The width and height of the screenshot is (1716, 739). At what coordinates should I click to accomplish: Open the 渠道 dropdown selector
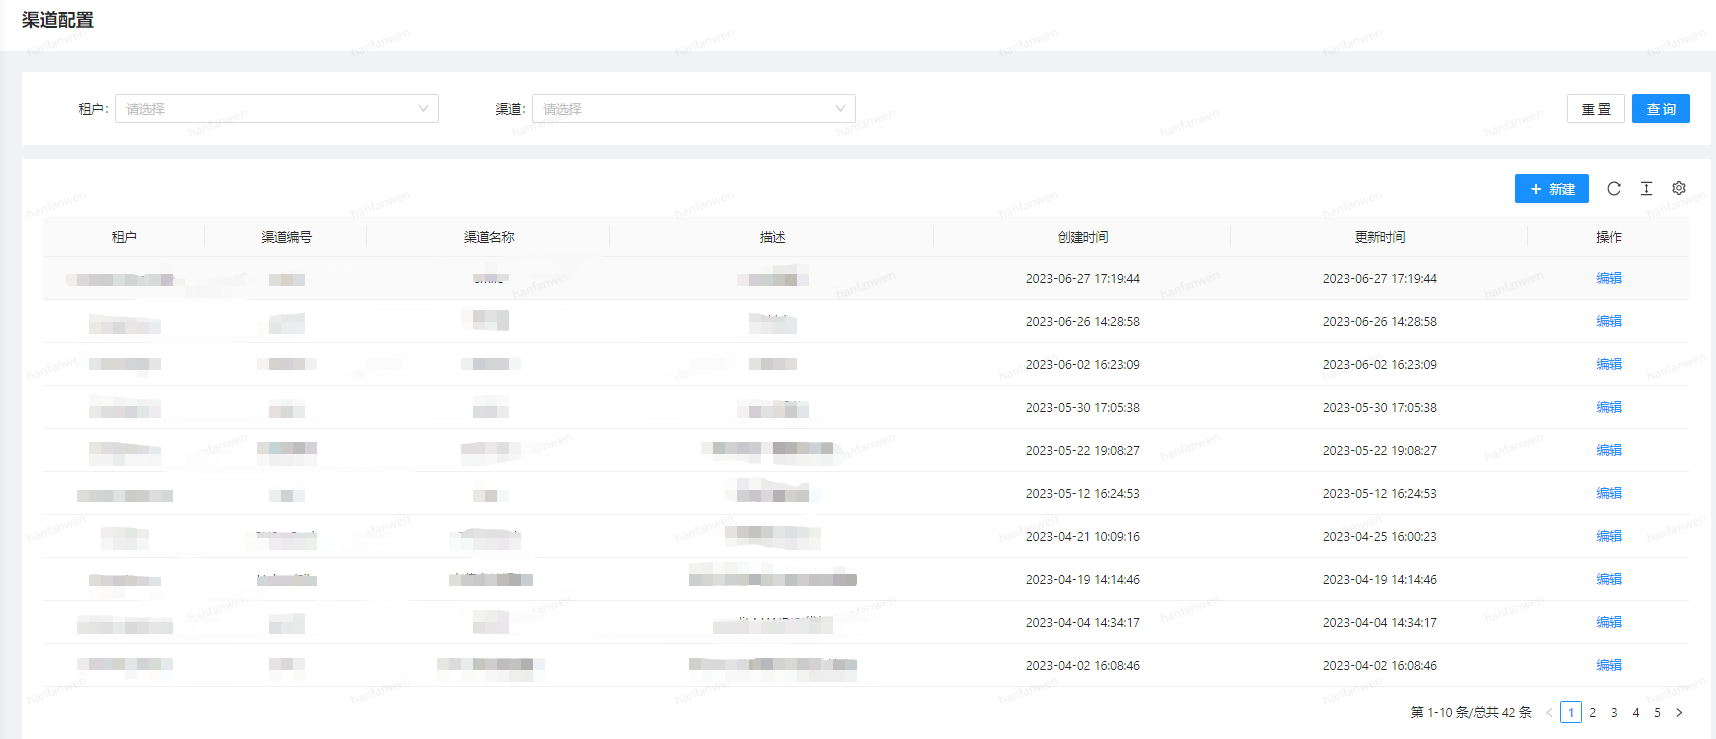(x=694, y=109)
